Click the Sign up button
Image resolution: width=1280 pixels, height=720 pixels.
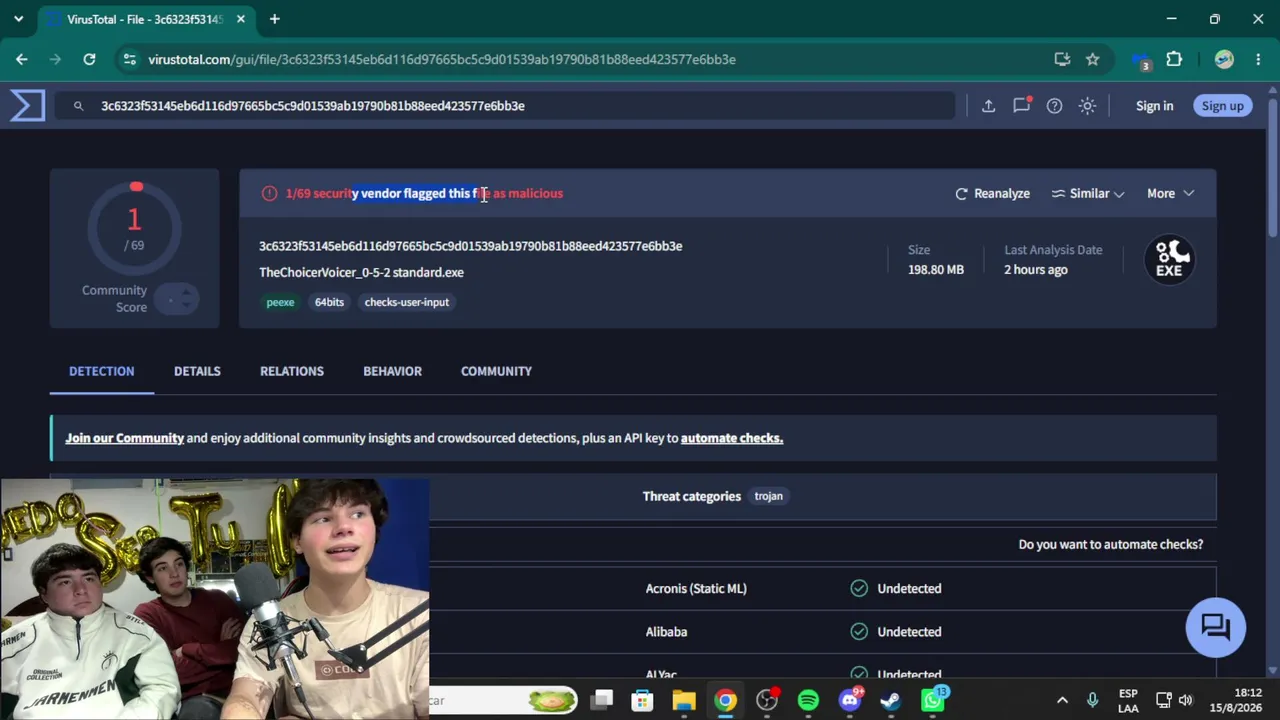pyautogui.click(x=1222, y=106)
